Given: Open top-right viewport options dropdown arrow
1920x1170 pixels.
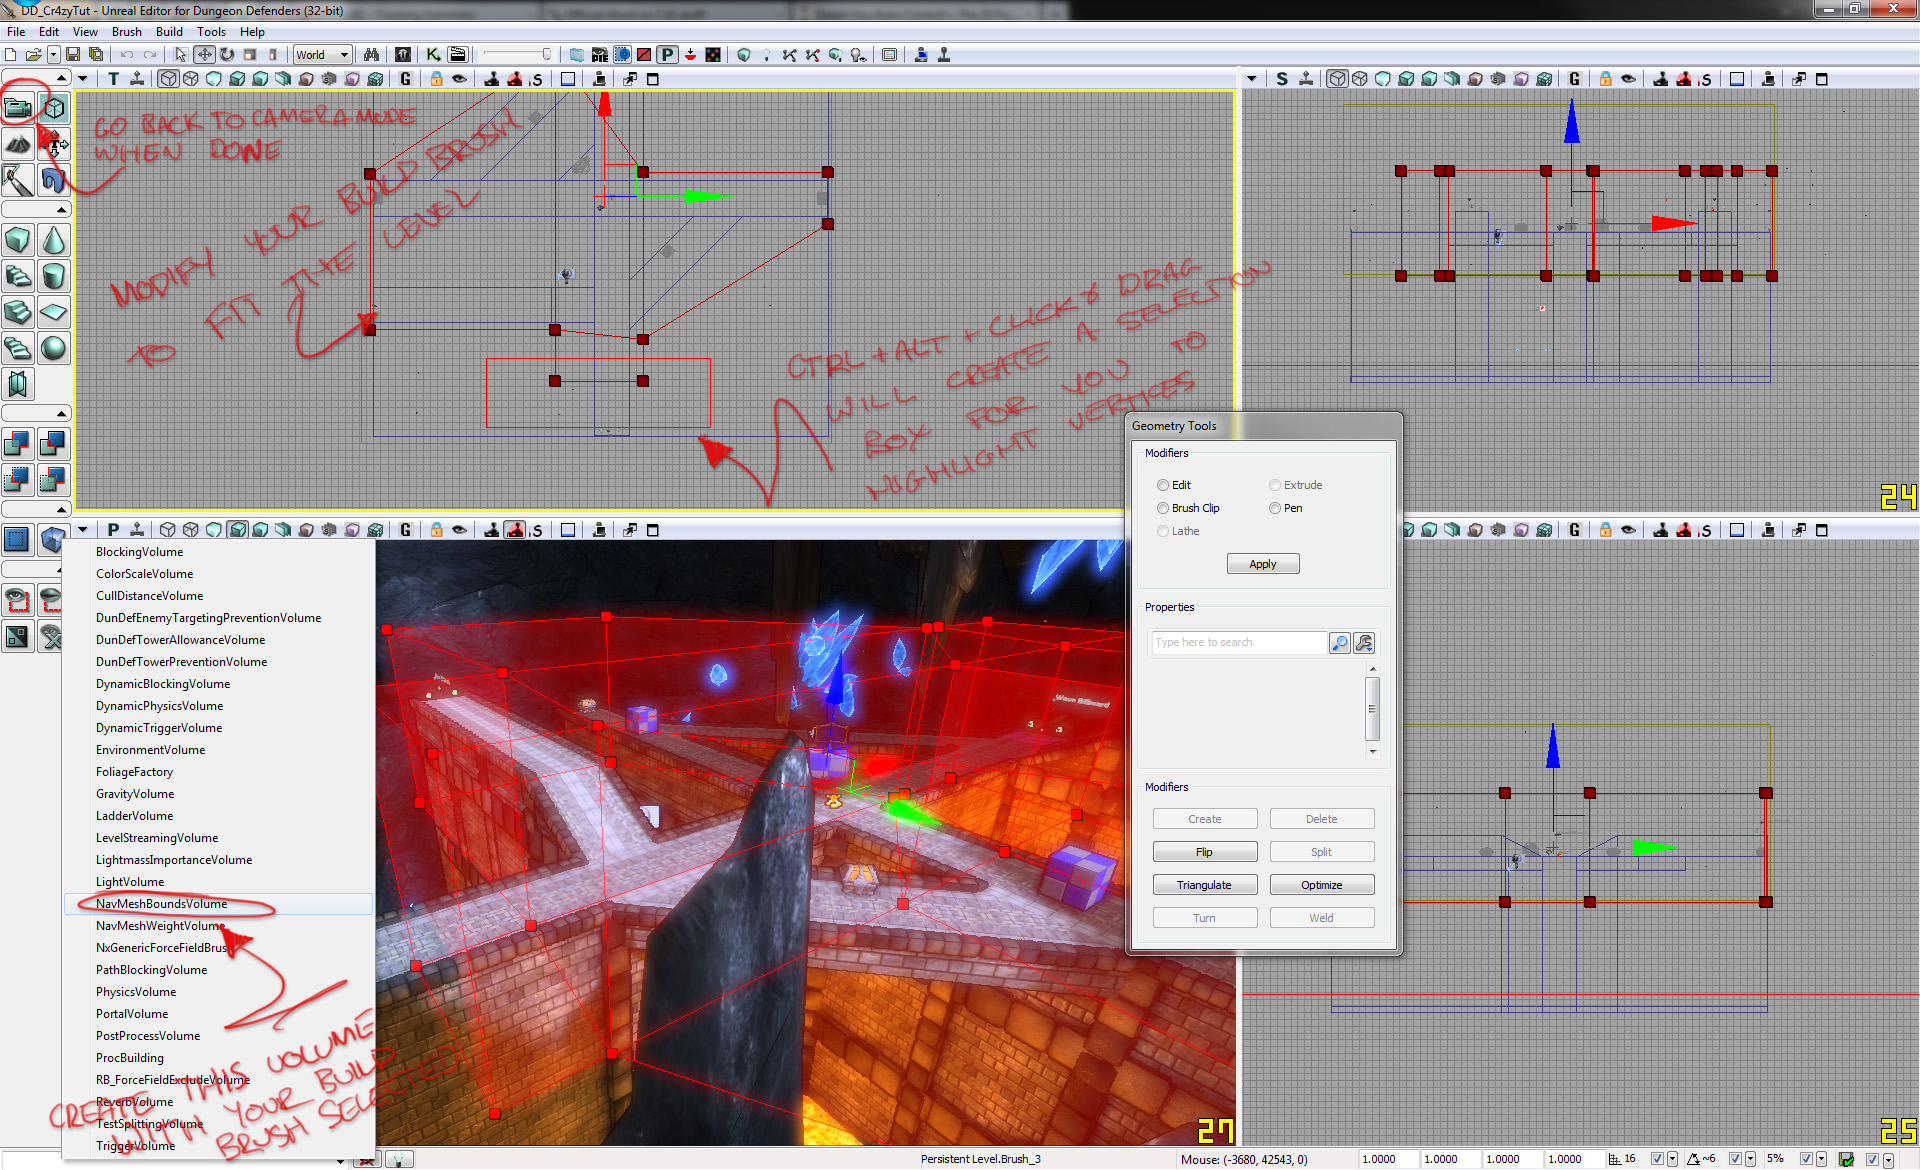Looking at the screenshot, I should (x=1252, y=79).
